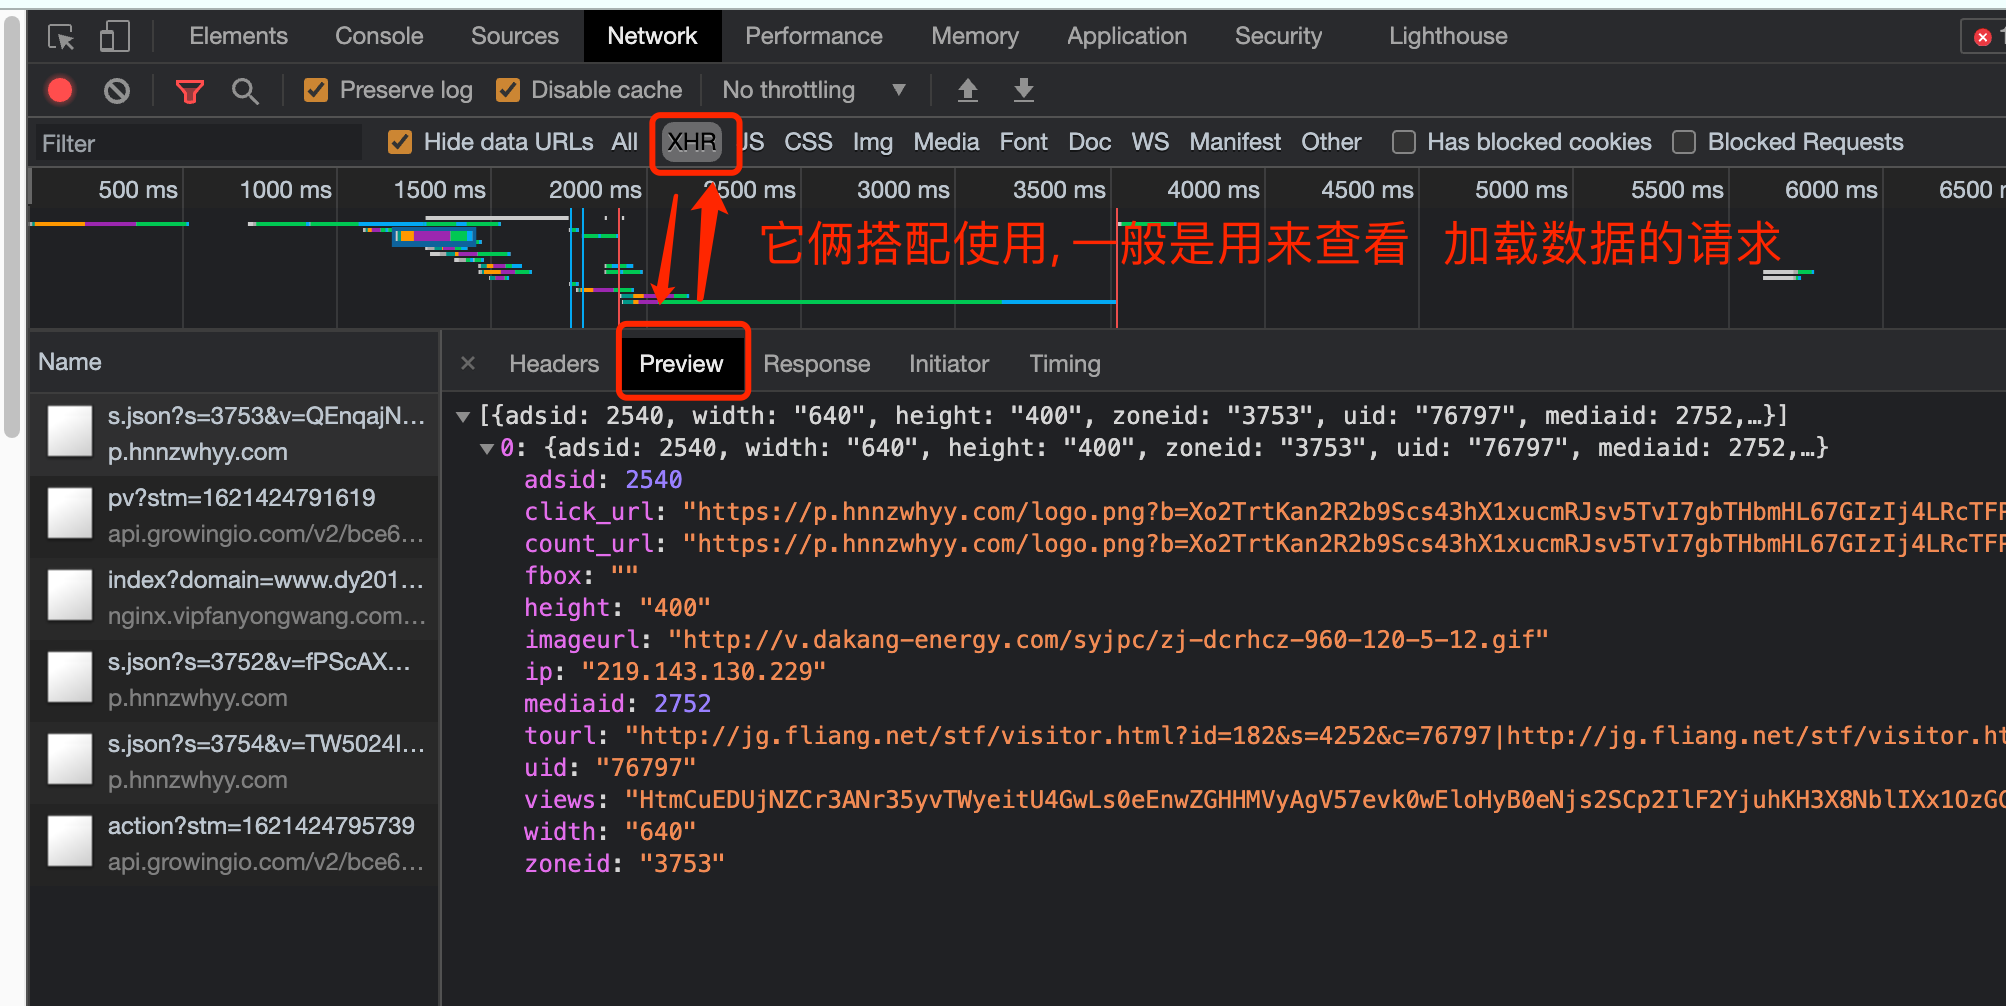Stop recording with the red record button
2006x1006 pixels.
[x=60, y=91]
